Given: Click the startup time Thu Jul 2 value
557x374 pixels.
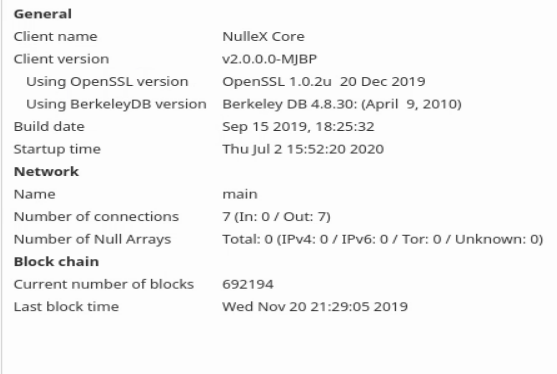Looking at the screenshot, I should 303,149.
